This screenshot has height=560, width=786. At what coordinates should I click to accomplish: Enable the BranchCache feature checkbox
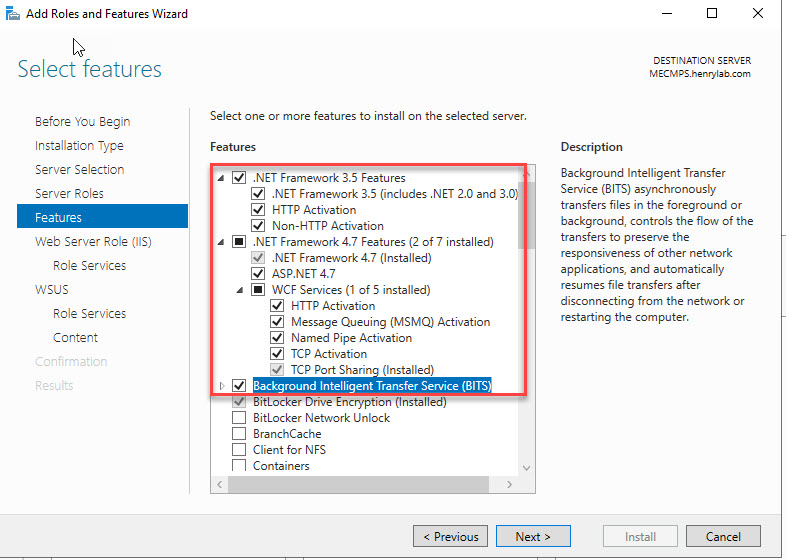tap(239, 434)
